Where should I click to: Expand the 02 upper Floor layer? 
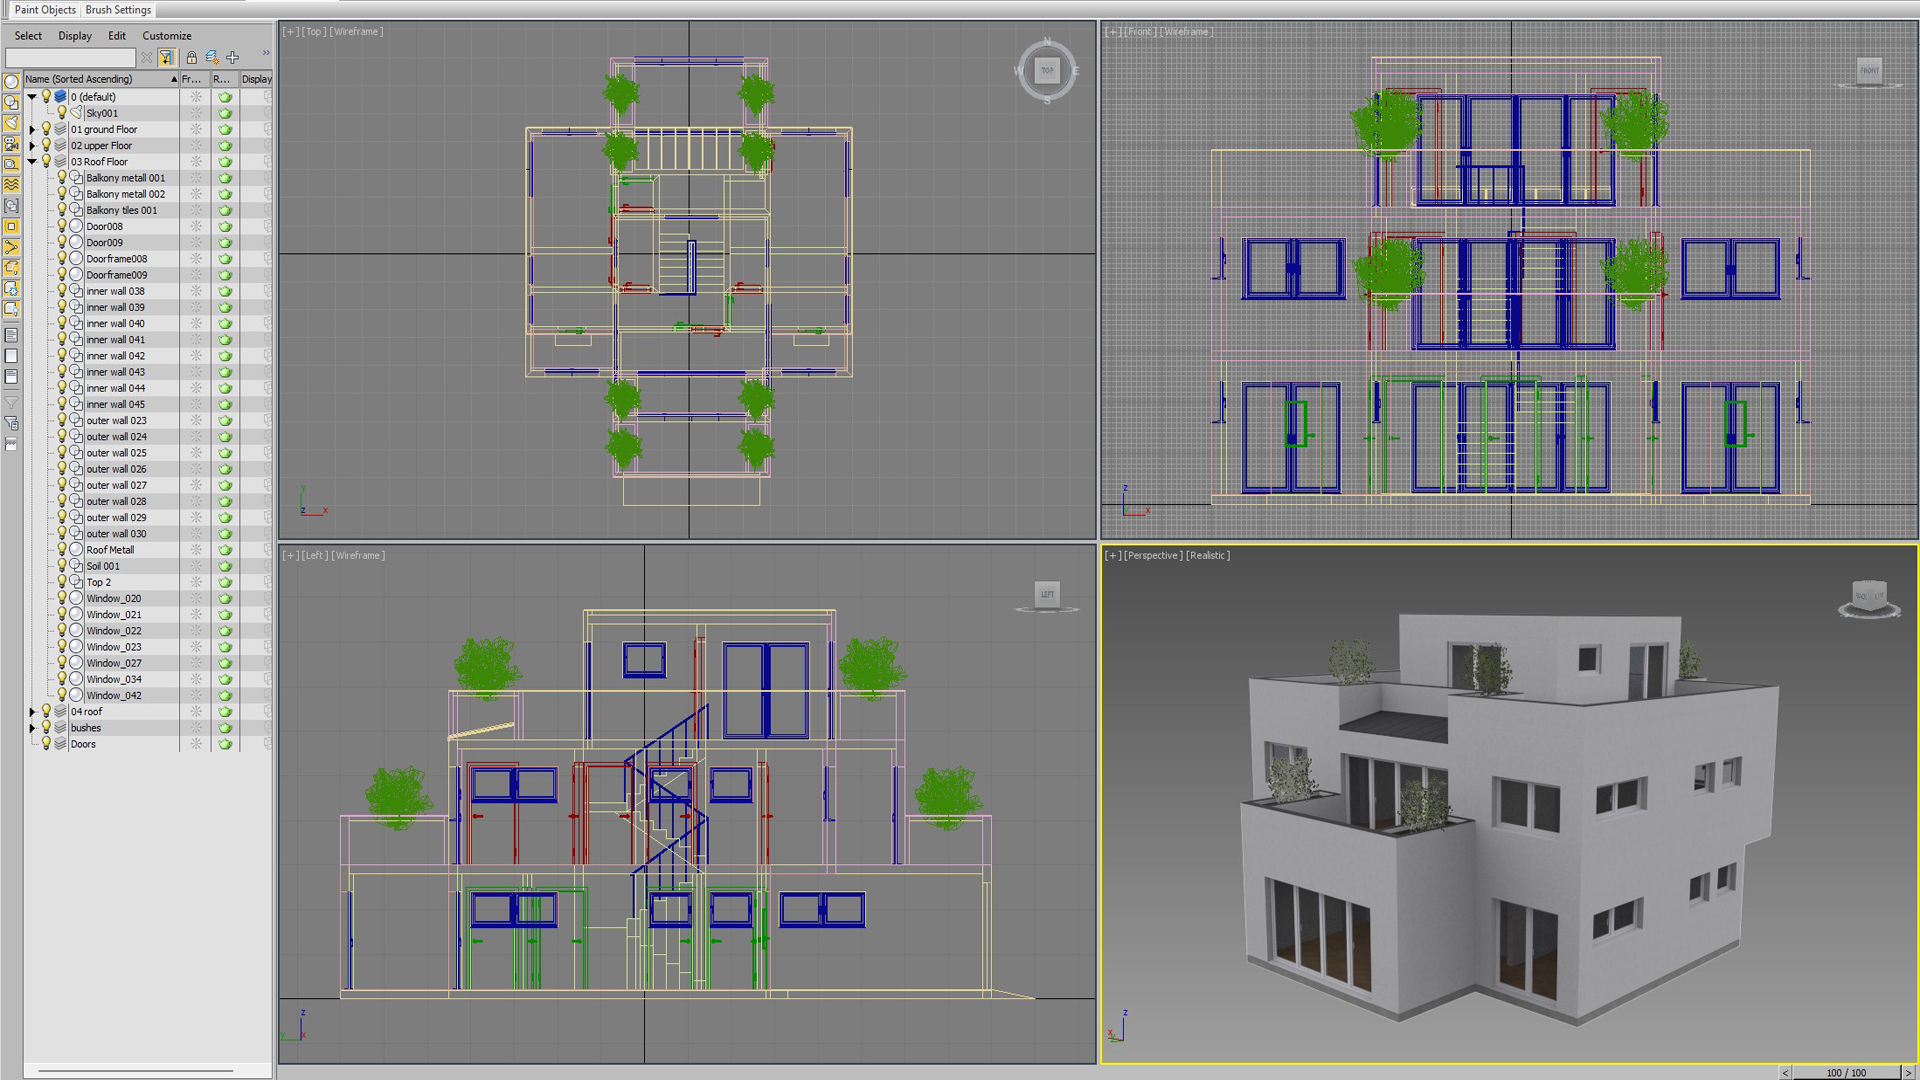(32, 146)
